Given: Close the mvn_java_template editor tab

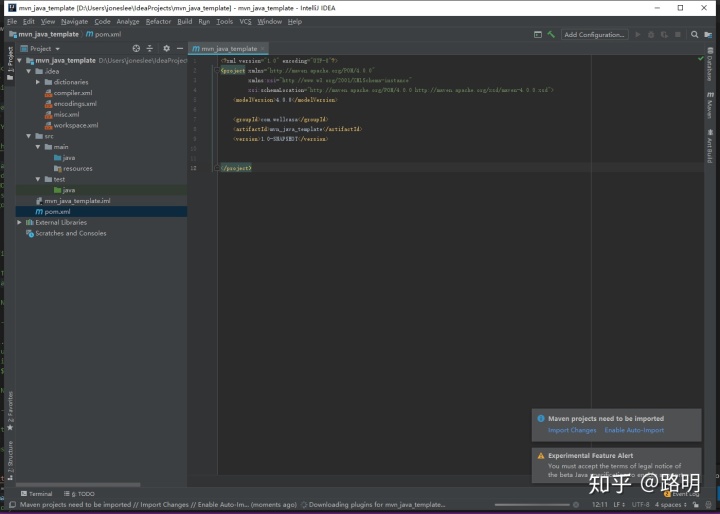Looking at the screenshot, I should pos(263,48).
